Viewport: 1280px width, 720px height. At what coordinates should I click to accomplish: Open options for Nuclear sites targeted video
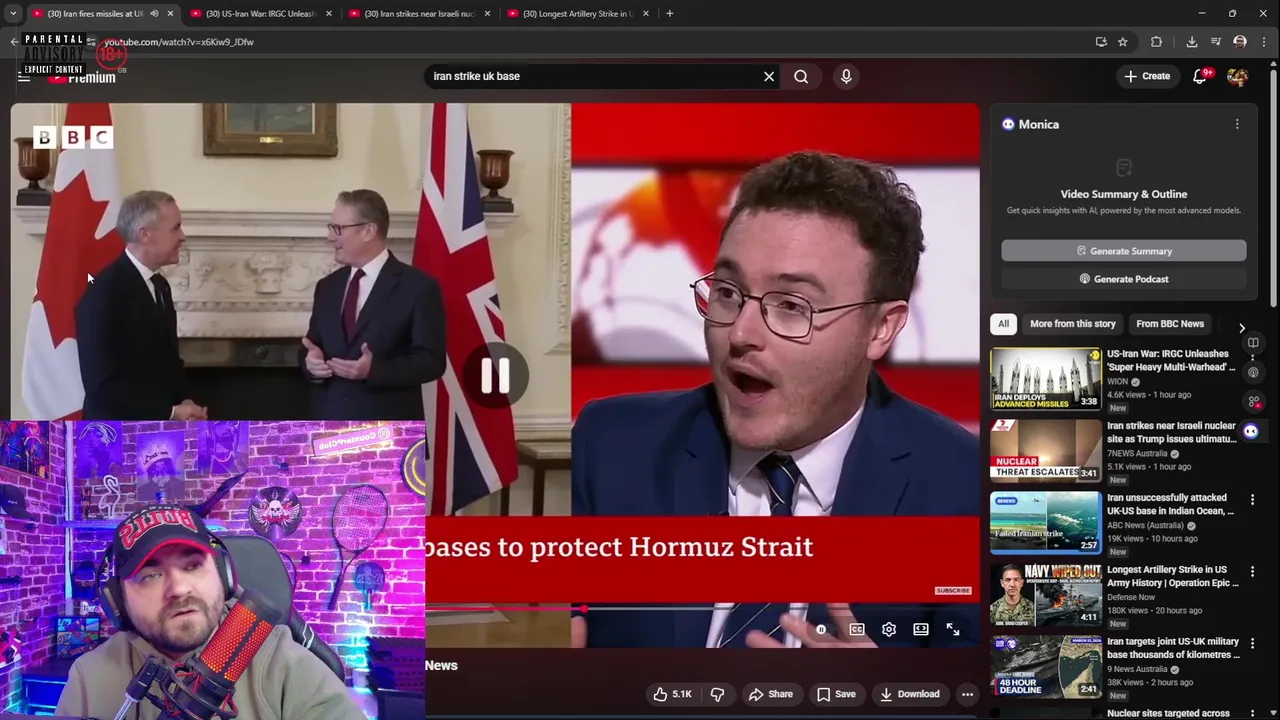point(1252,714)
